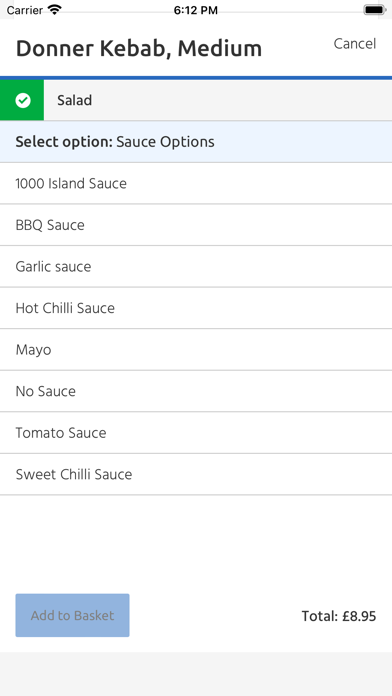Select Sweet Chilli Sauce

196,475
